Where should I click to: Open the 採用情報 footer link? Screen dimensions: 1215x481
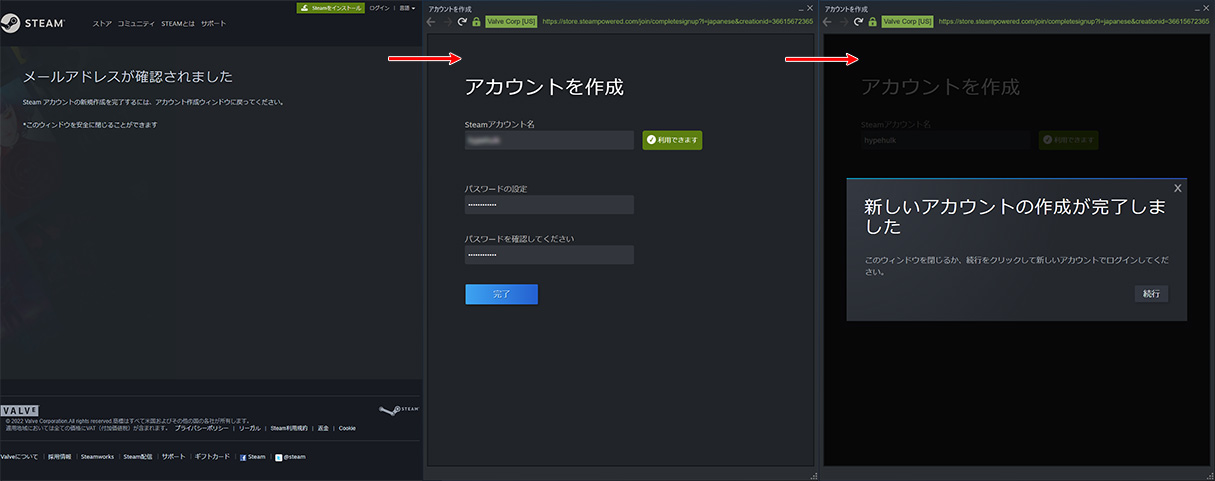point(60,456)
